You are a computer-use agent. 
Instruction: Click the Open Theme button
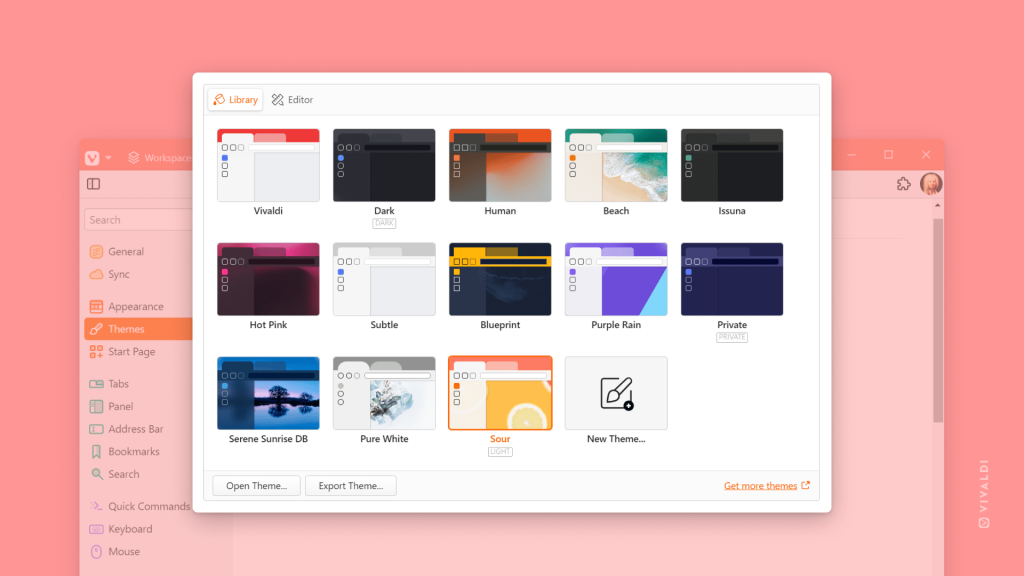(255, 485)
